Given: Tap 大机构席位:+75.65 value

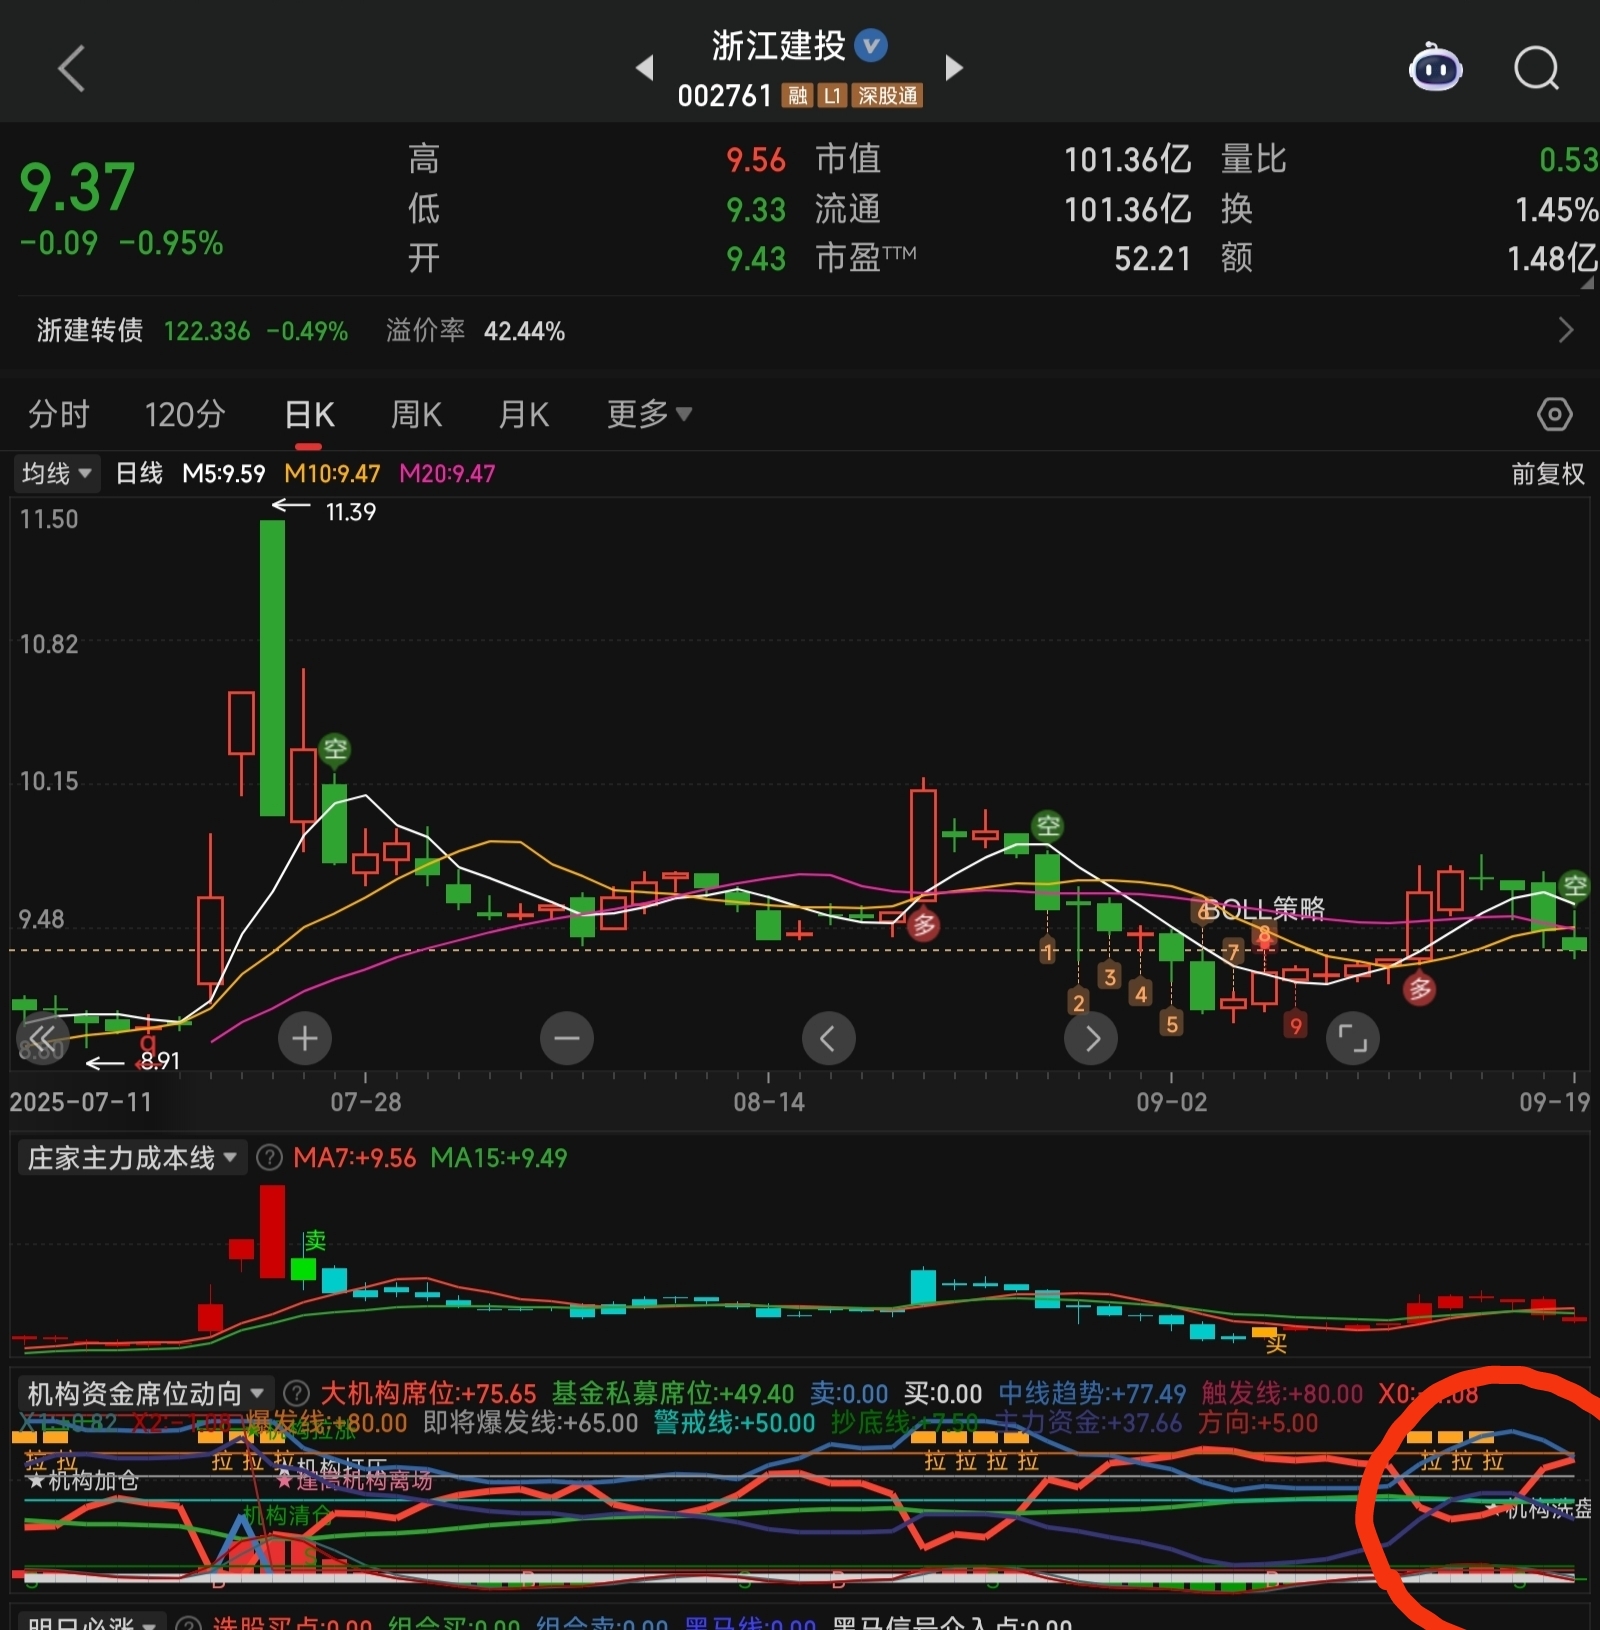Looking at the screenshot, I should (428, 1393).
